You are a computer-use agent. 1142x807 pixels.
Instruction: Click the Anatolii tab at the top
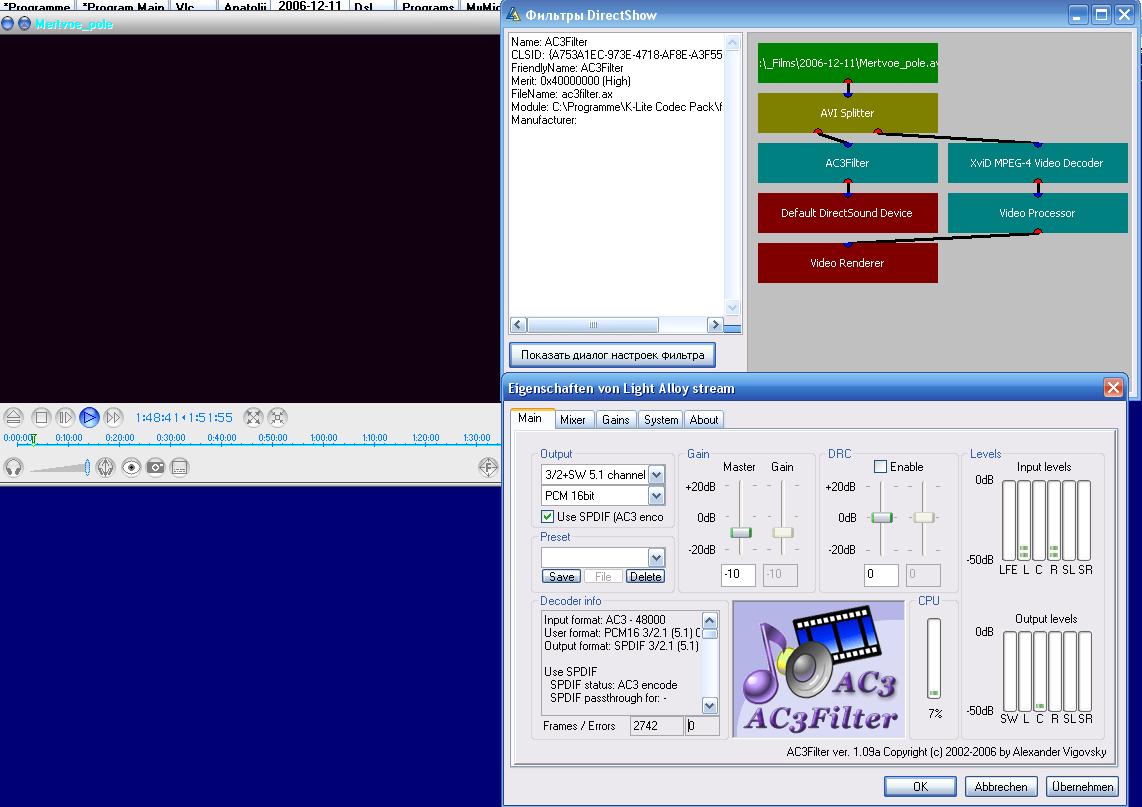pyautogui.click(x=245, y=6)
